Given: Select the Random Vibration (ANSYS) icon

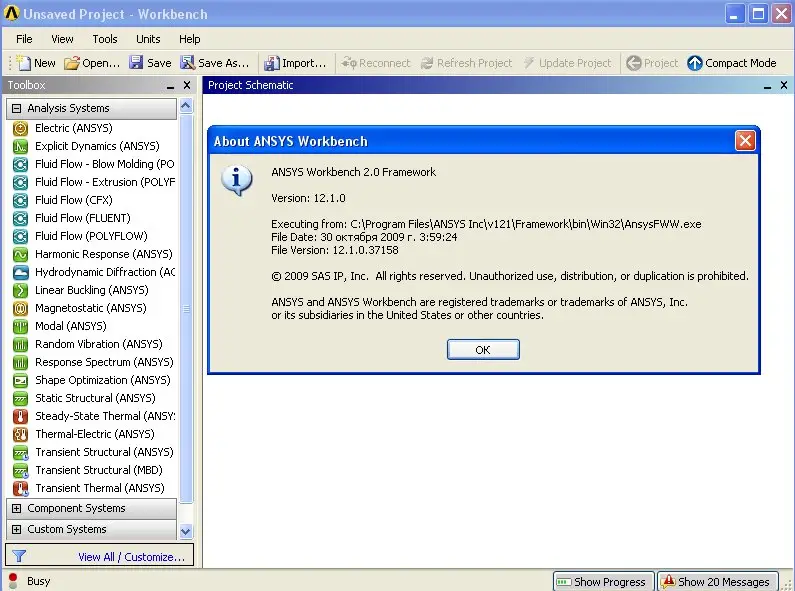Looking at the screenshot, I should pos(20,345).
